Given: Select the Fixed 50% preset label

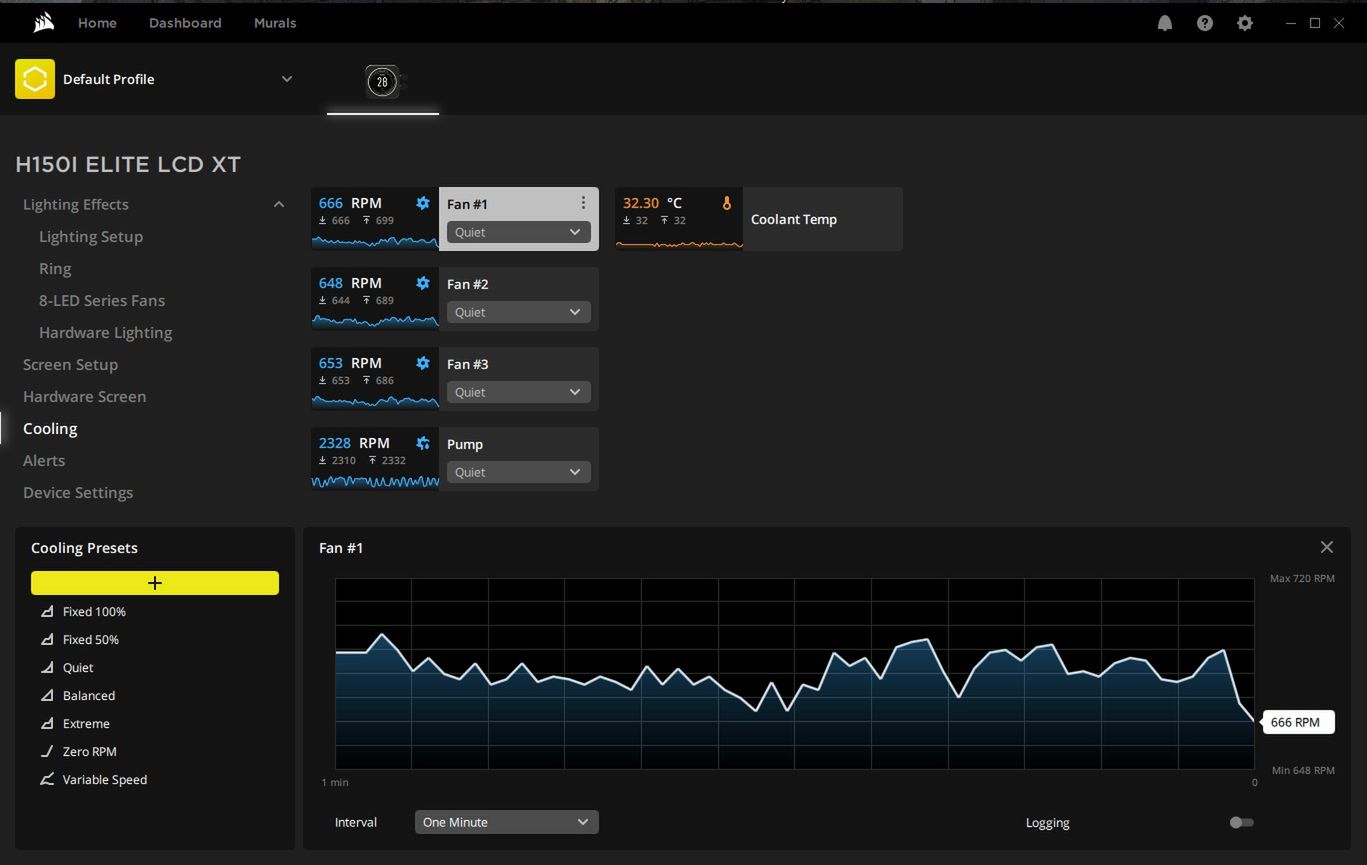Looking at the screenshot, I should pos(91,639).
